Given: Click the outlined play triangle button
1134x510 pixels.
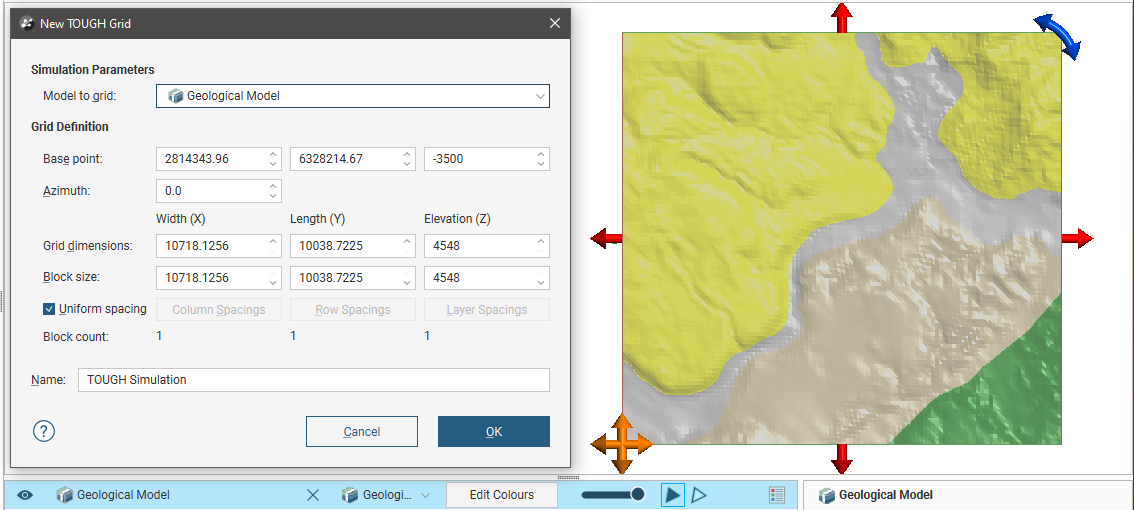Looking at the screenshot, I should coord(700,495).
